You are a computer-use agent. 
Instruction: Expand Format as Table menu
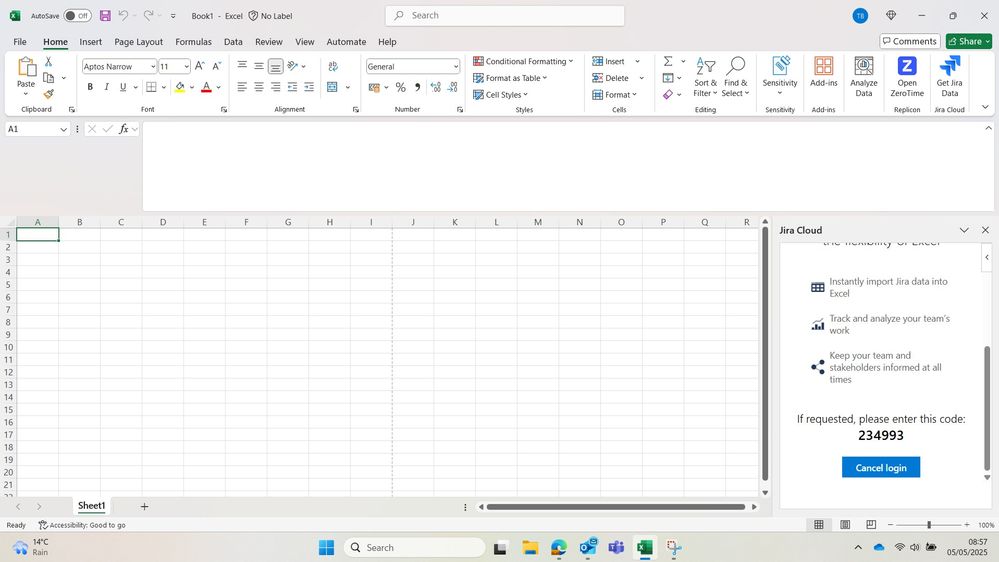[510, 78]
